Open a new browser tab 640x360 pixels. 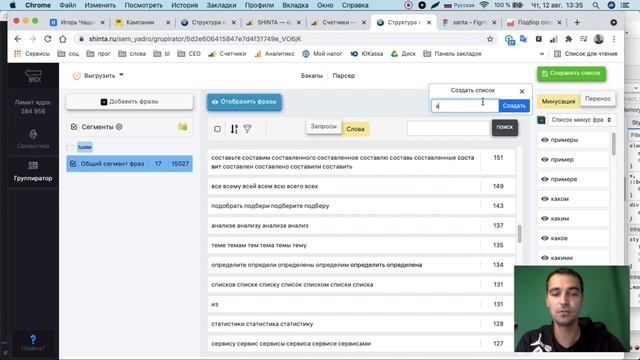[577, 22]
